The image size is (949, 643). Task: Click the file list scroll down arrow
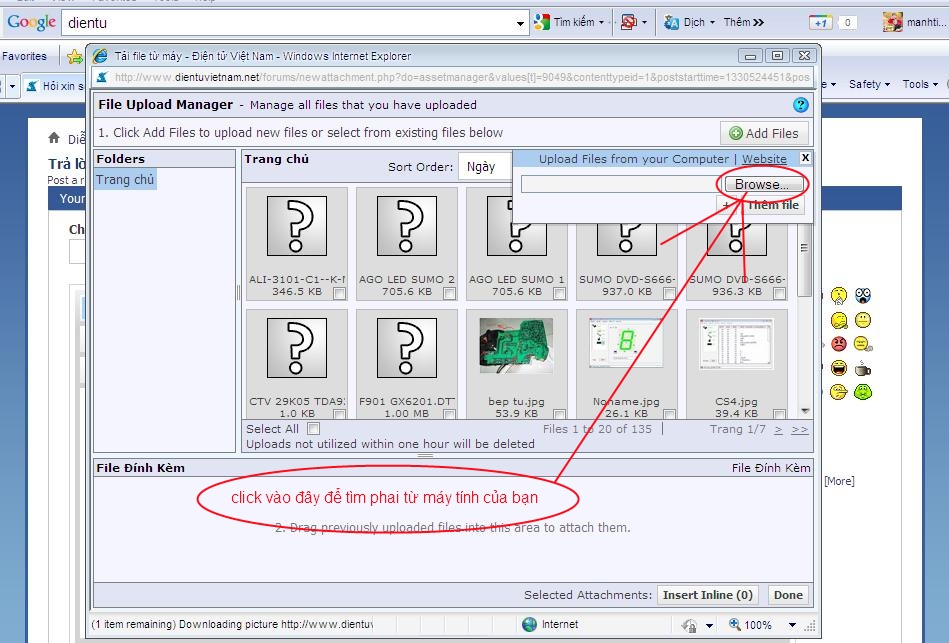tap(805, 411)
